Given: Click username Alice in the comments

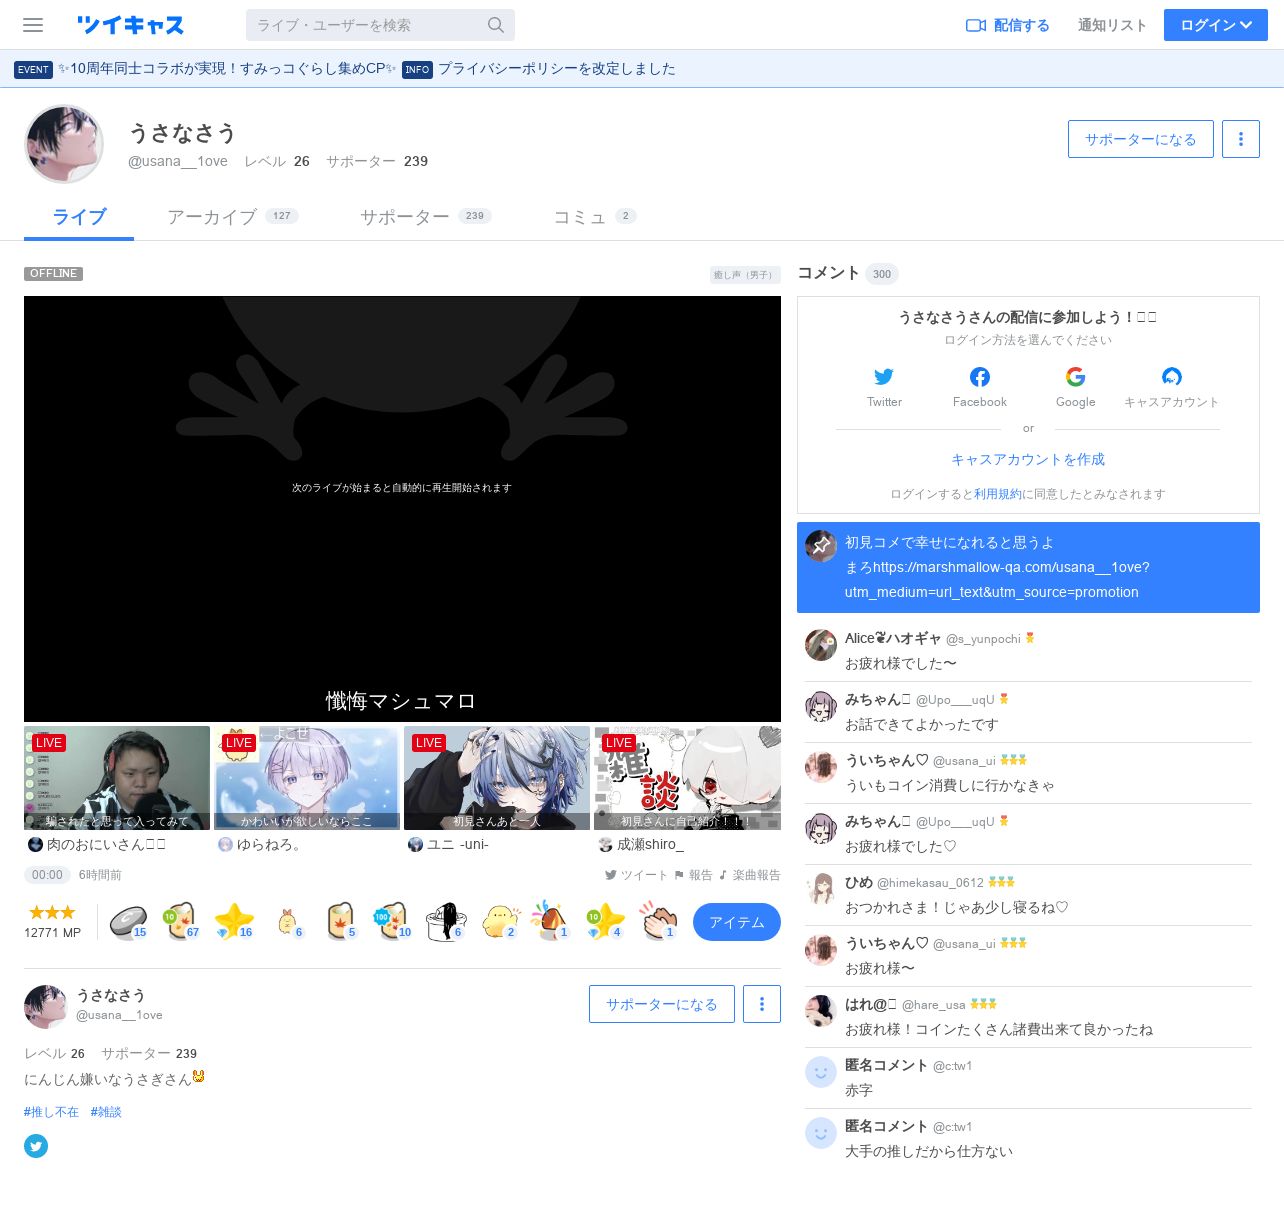Looking at the screenshot, I should click(893, 638).
